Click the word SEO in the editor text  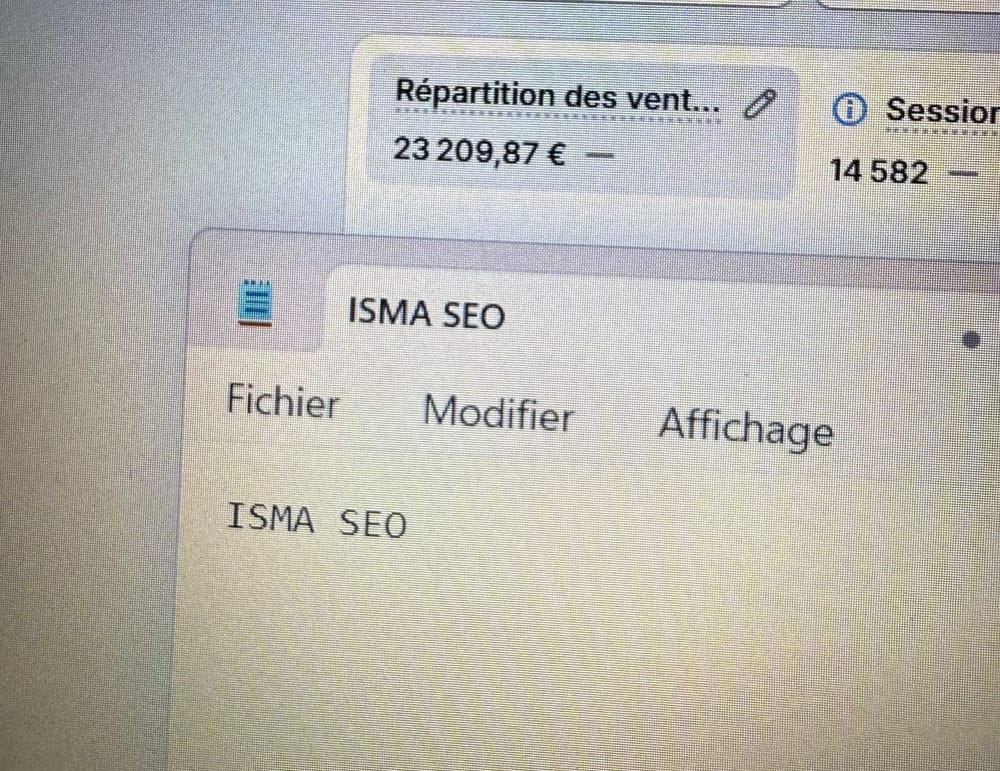coord(374,522)
